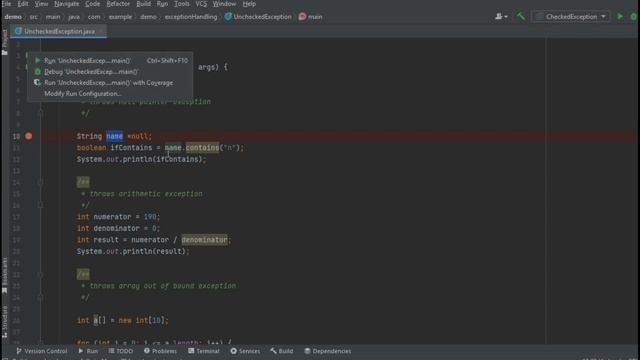Click the toolbar Debug bug icon
This screenshot has height=360, width=640.
pos(633,17)
